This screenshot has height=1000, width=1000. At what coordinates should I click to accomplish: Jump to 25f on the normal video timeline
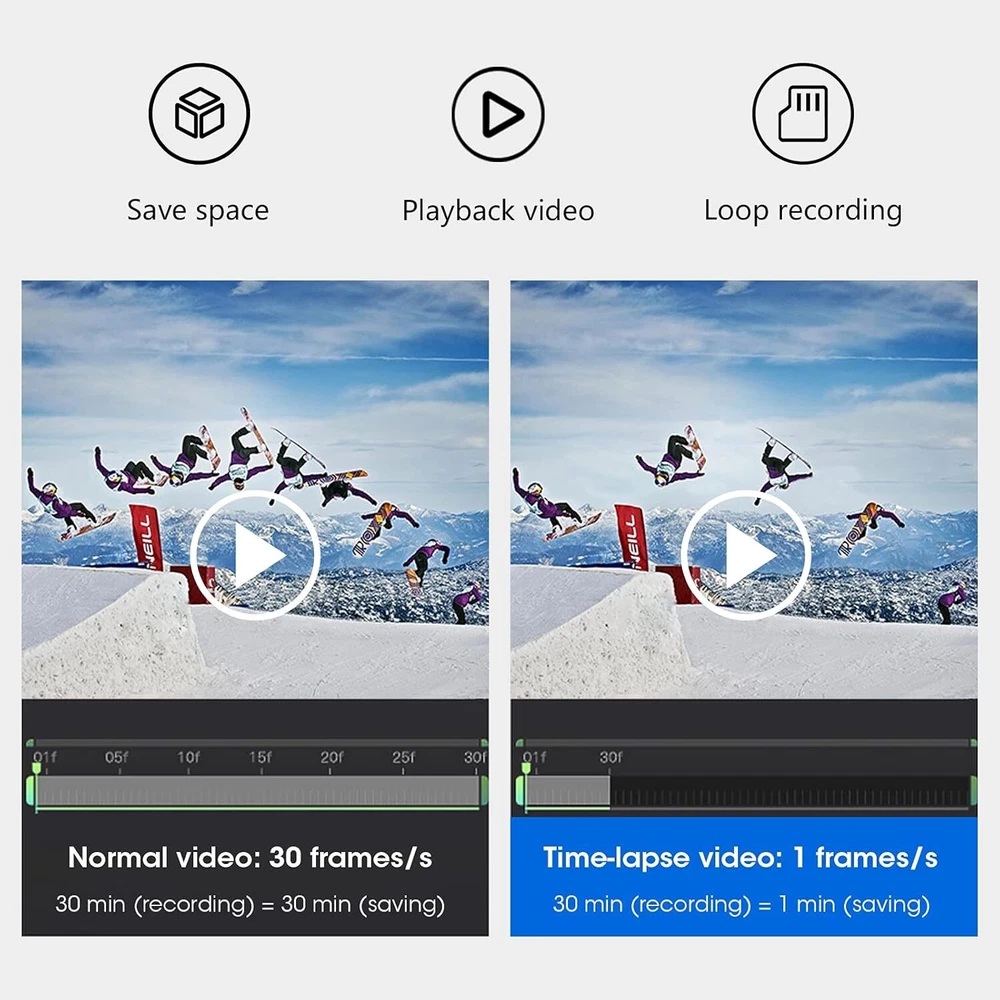click(403, 758)
